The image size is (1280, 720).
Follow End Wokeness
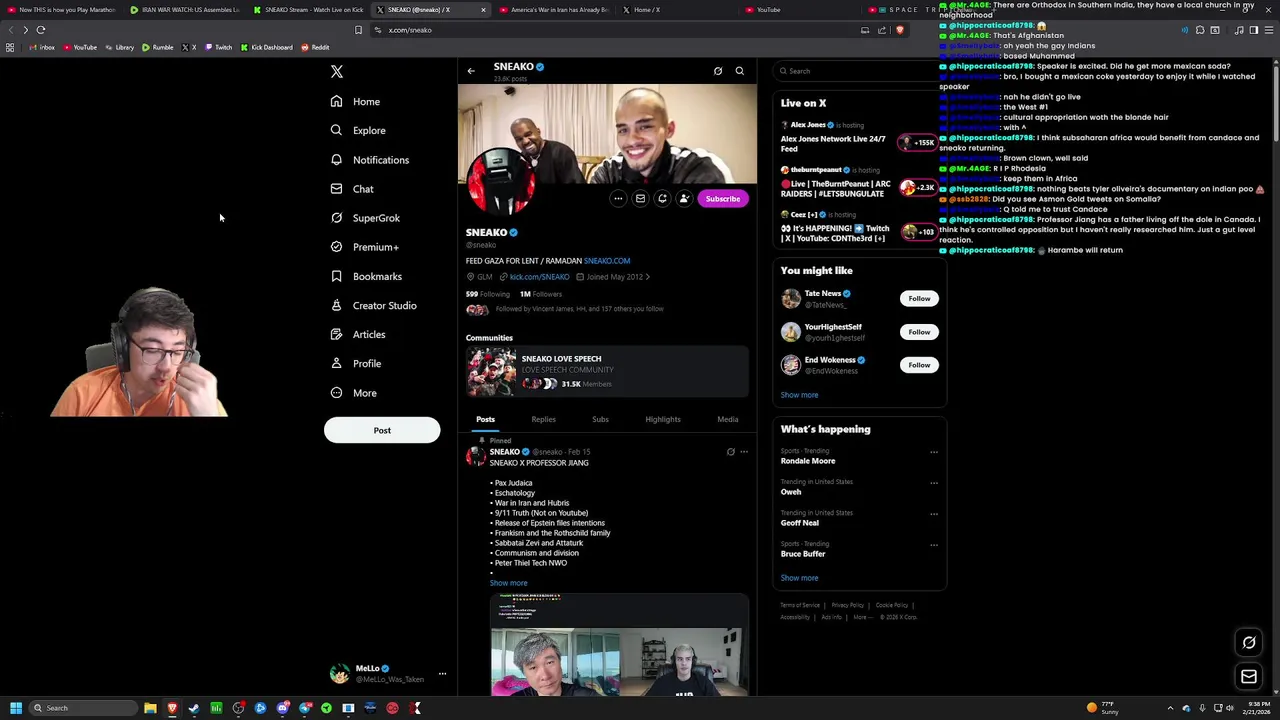point(919,365)
